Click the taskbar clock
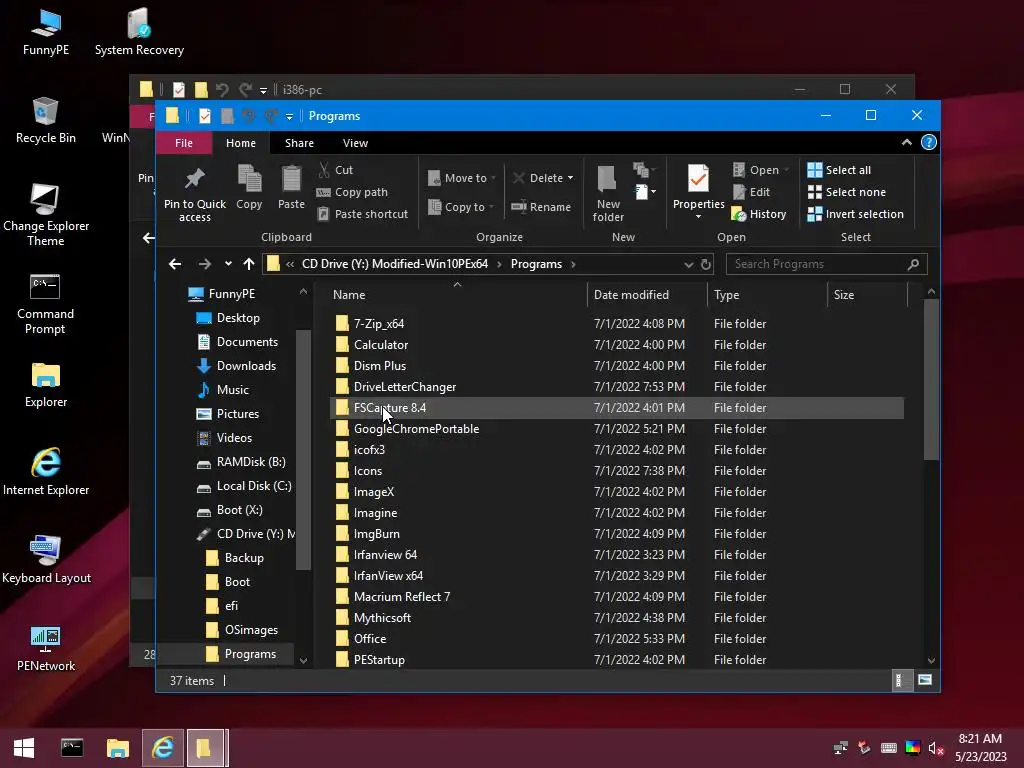Viewport: 1024px width, 768px height. (x=980, y=748)
